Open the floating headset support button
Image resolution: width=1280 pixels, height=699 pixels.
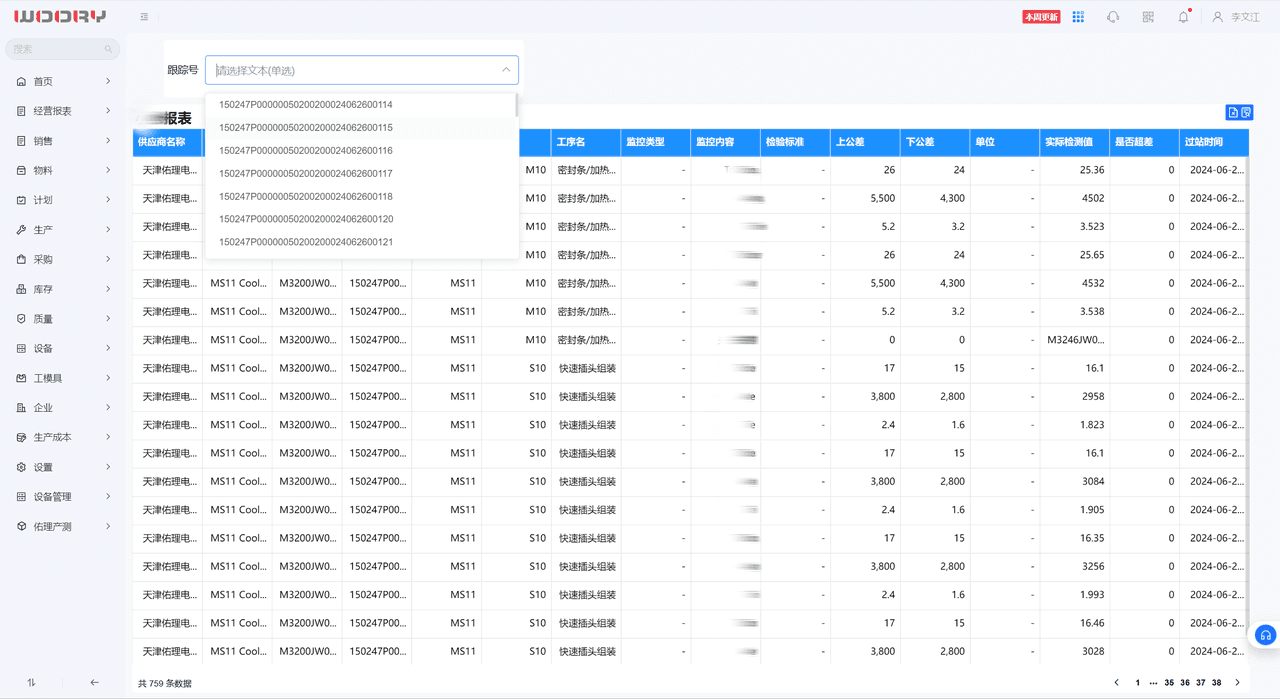(x=1266, y=635)
